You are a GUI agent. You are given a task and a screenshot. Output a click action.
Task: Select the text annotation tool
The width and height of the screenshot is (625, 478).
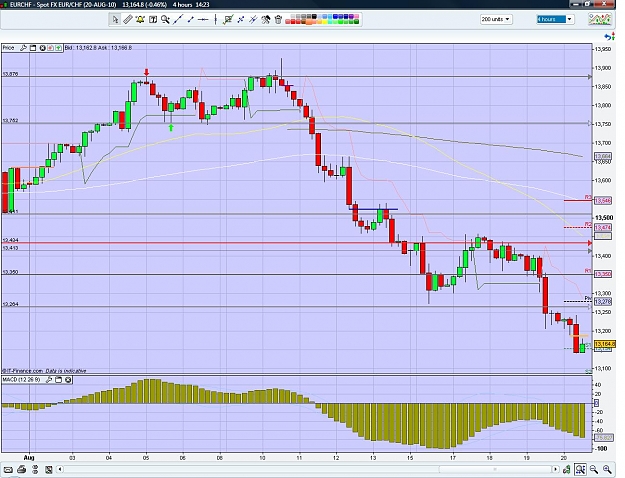[153, 19]
